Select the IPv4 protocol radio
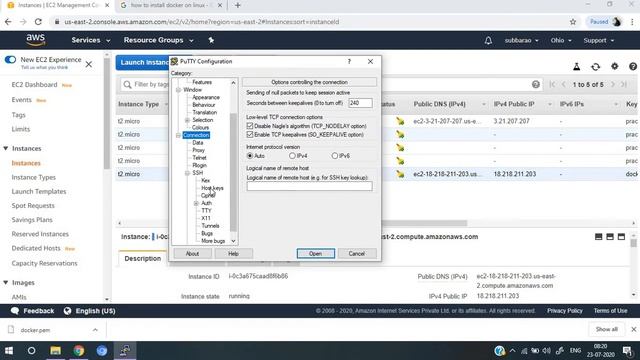640x360 pixels. point(292,156)
